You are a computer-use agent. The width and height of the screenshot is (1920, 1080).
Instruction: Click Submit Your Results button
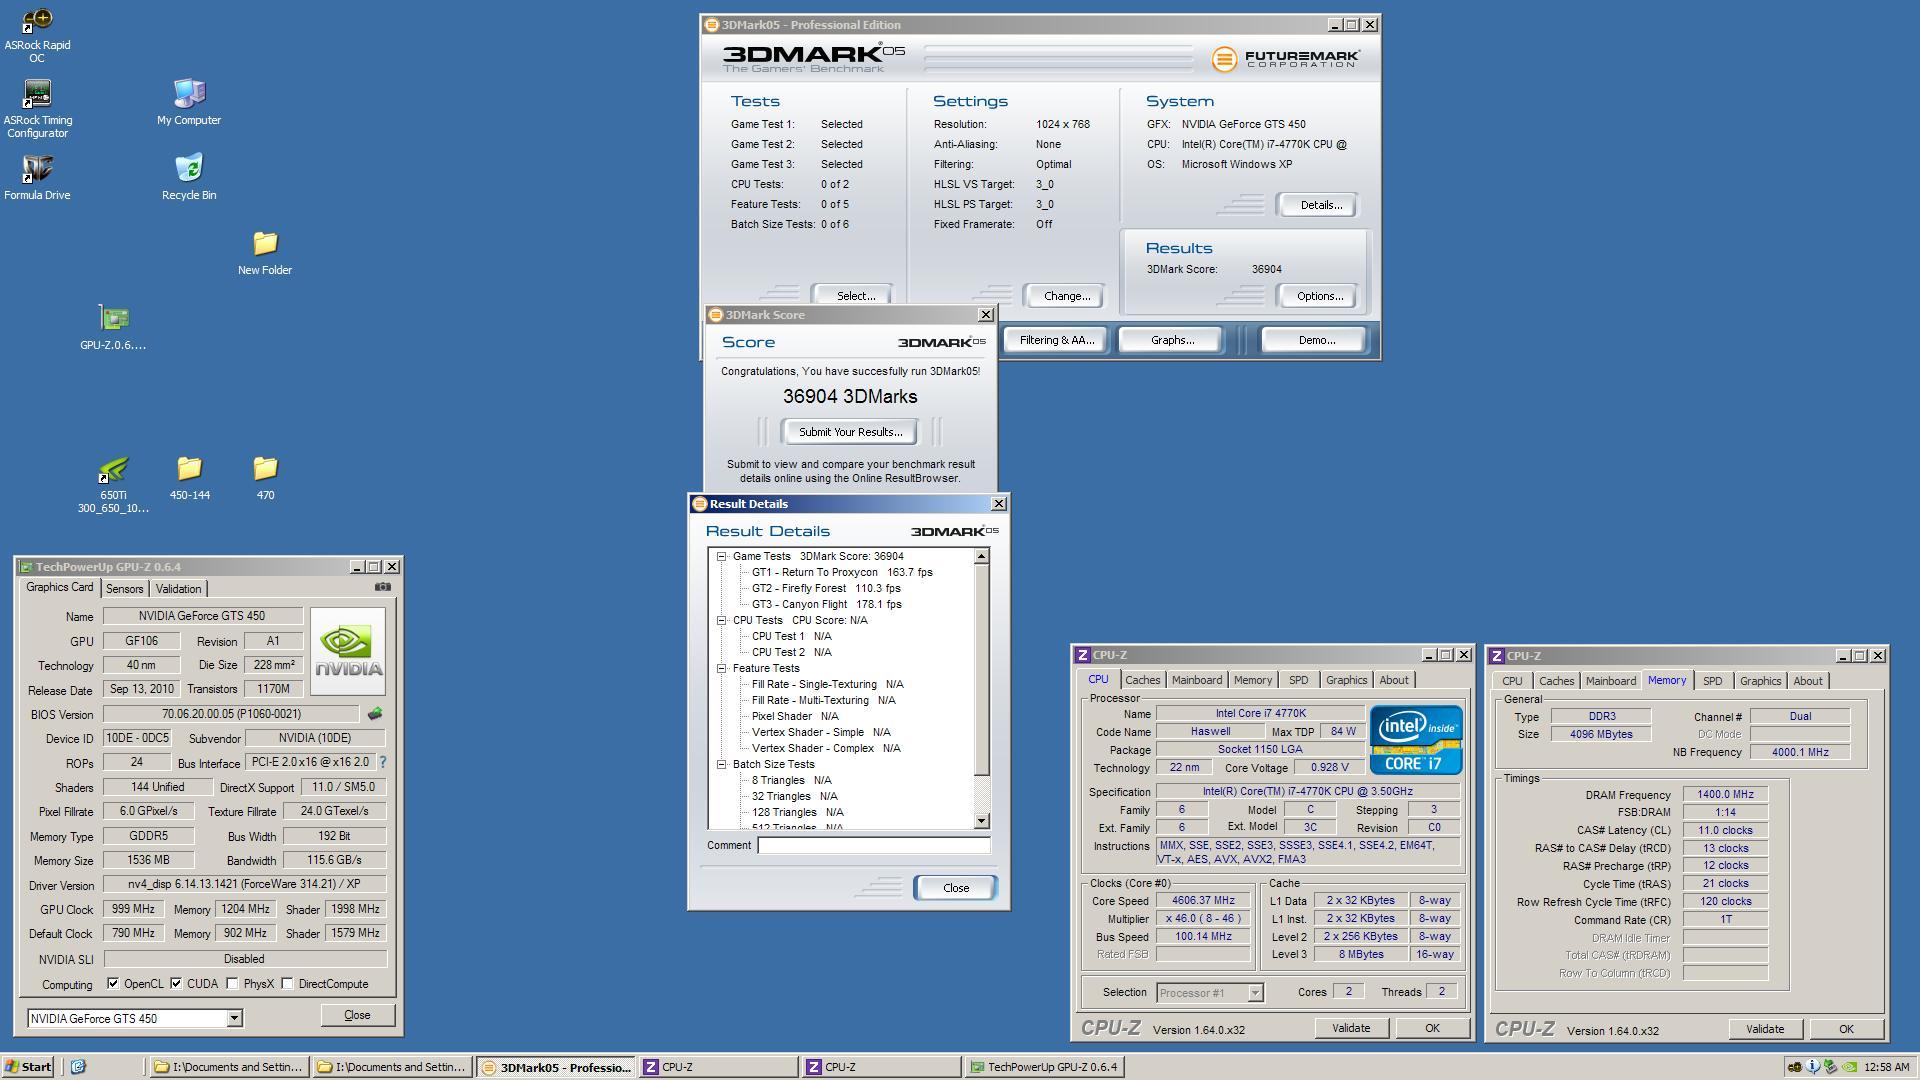coord(850,432)
